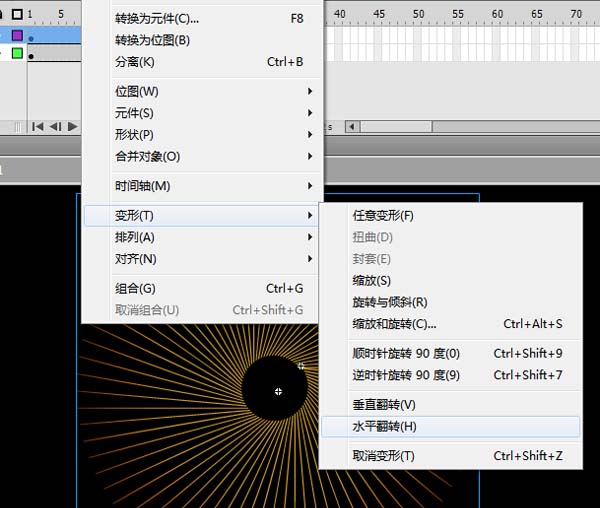Select 水平翻转(H) flip horizontal

coord(450,427)
